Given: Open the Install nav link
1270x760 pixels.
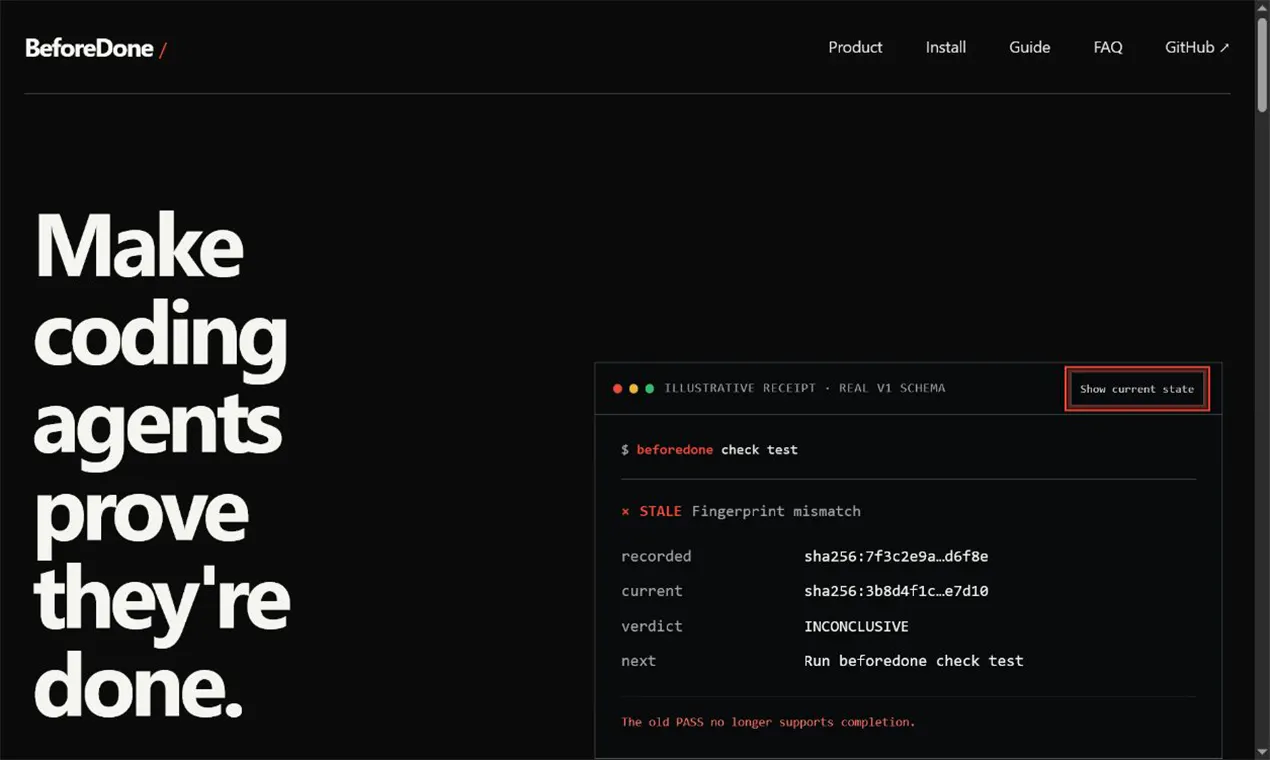Looking at the screenshot, I should (x=945, y=47).
